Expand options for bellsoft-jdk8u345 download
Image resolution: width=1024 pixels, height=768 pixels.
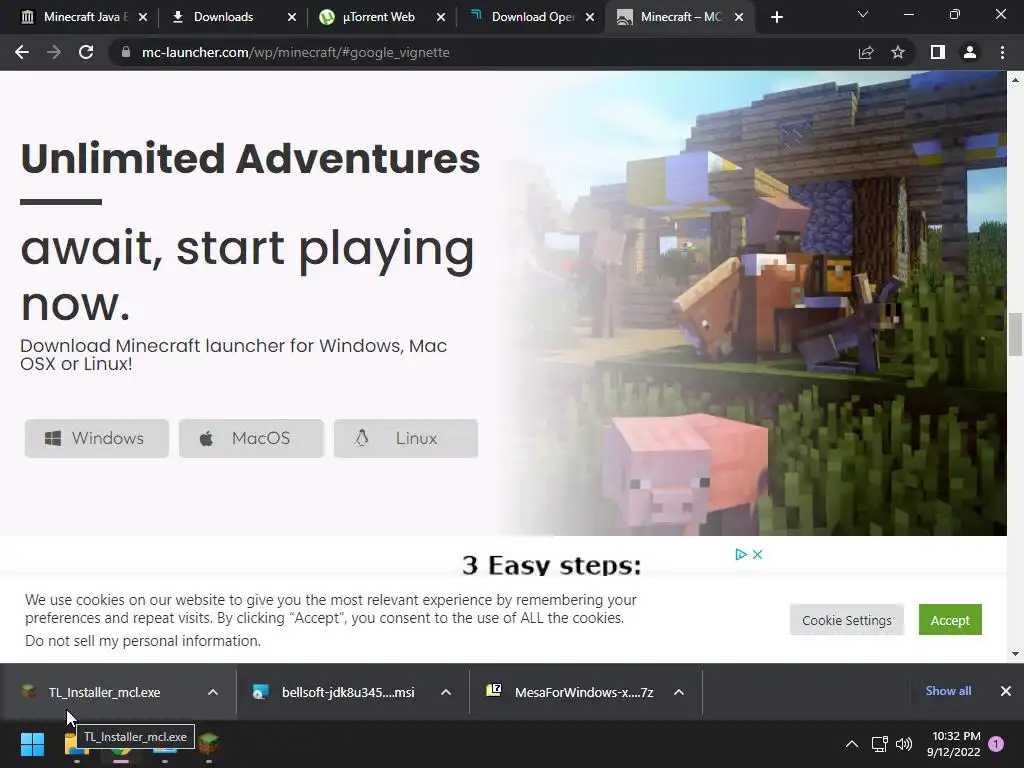[x=446, y=692]
